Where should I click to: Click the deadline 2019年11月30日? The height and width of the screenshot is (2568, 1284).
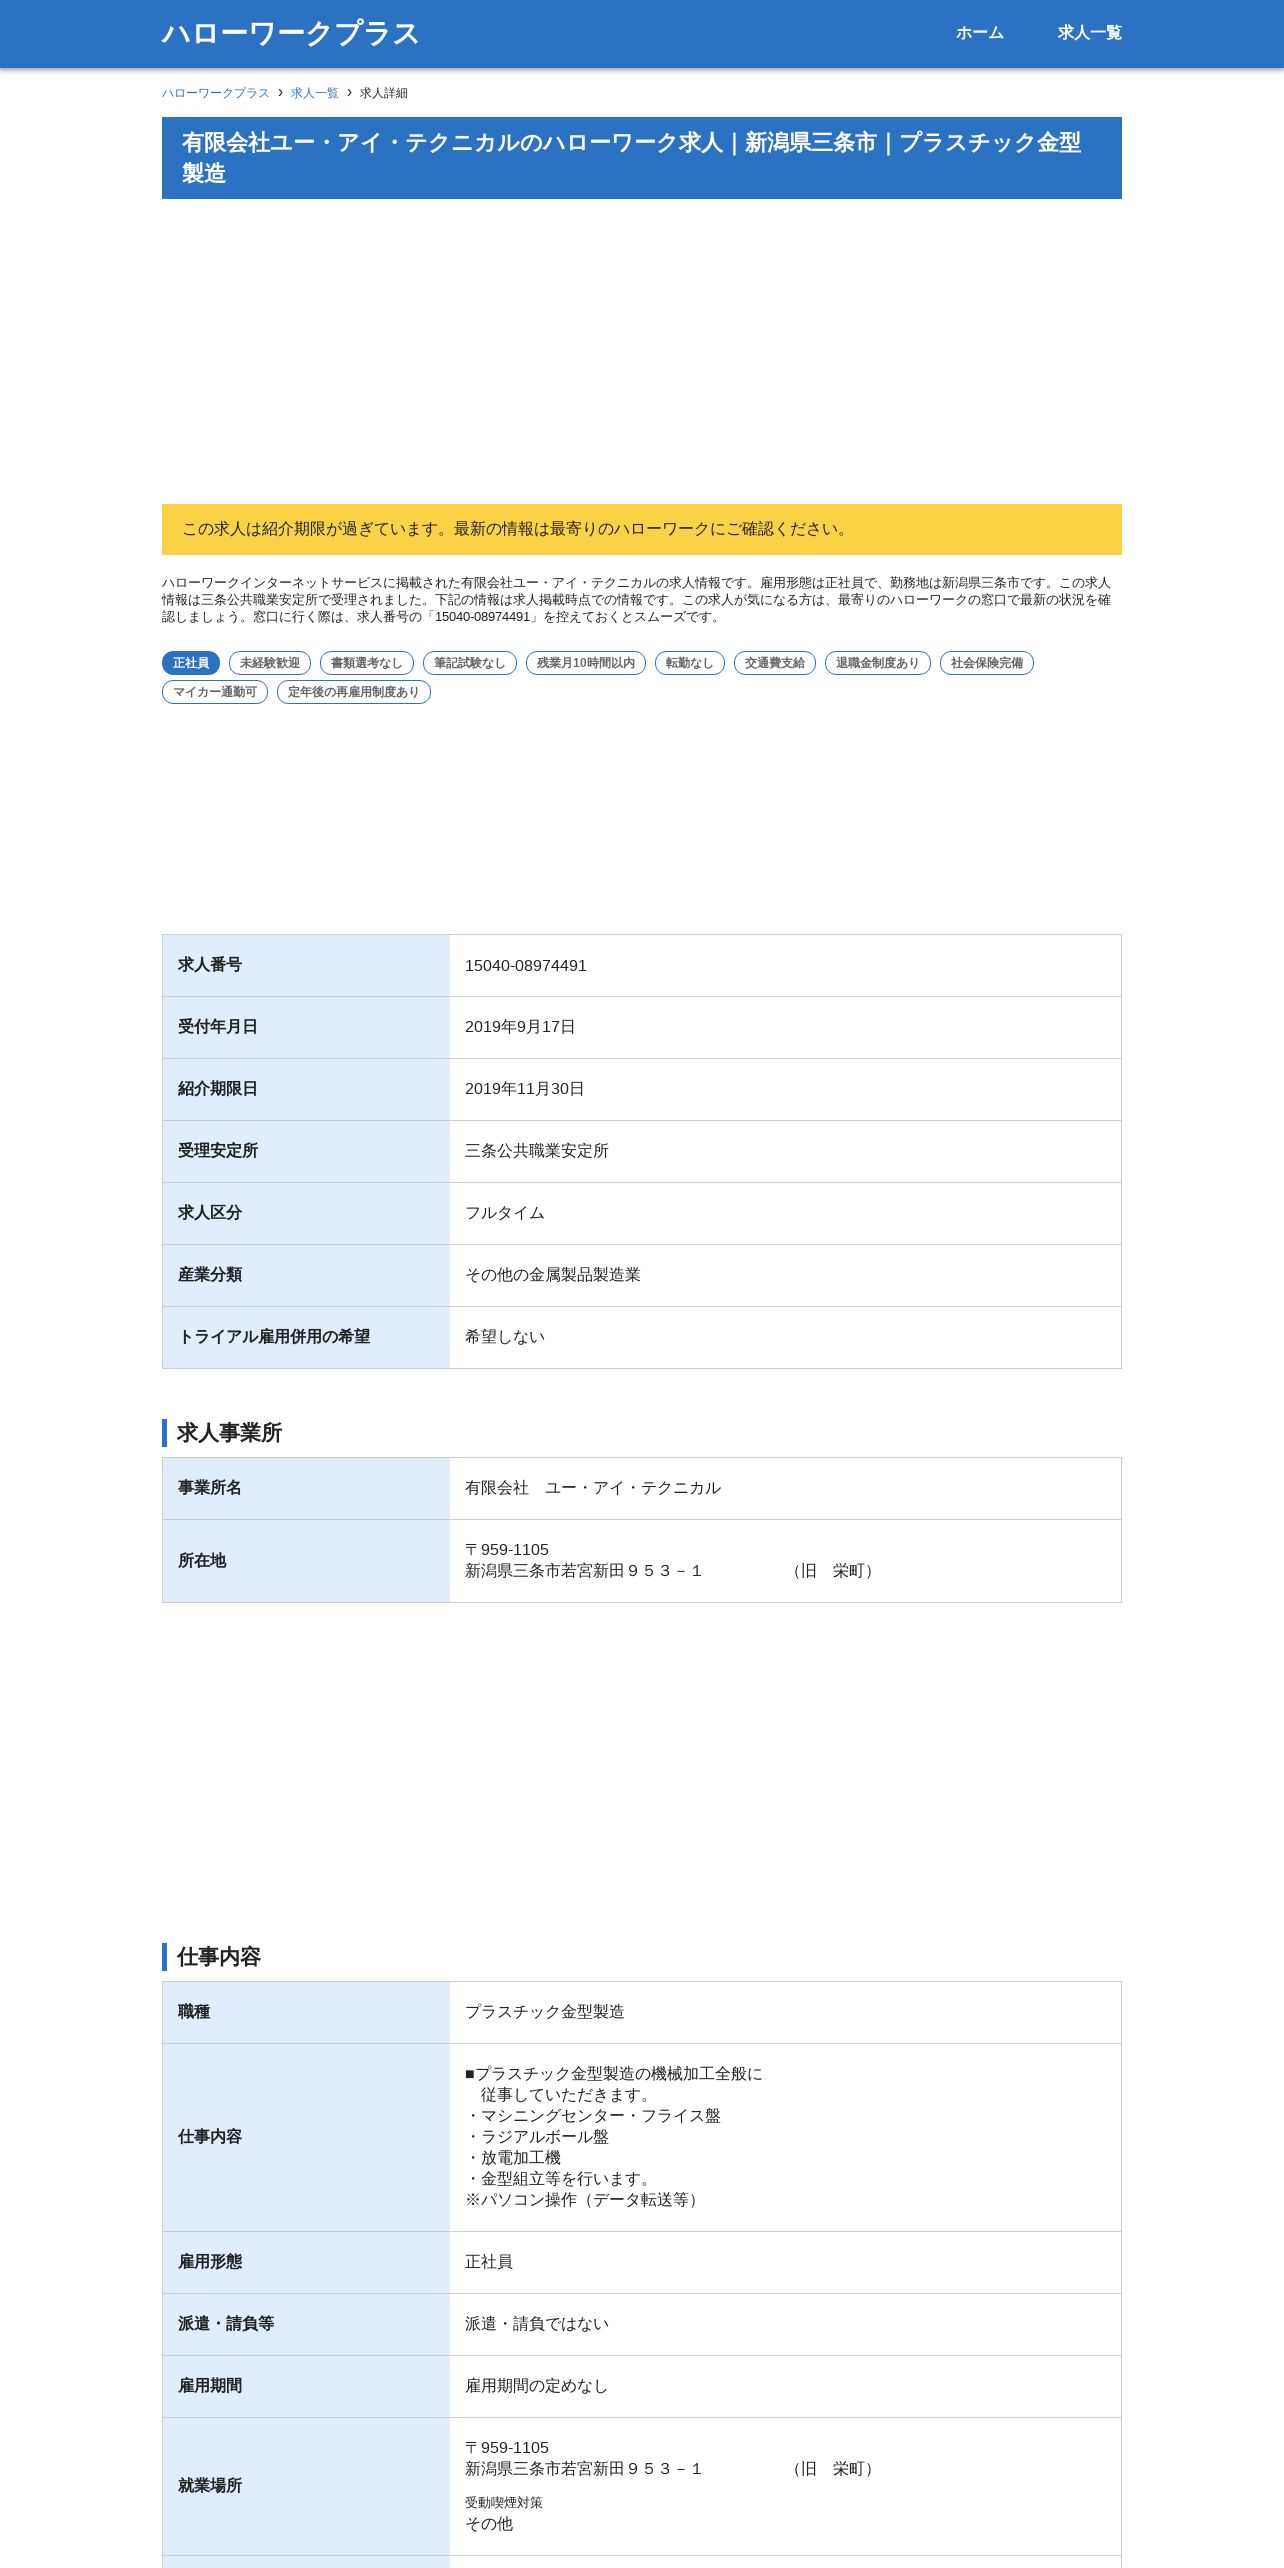525,1090
